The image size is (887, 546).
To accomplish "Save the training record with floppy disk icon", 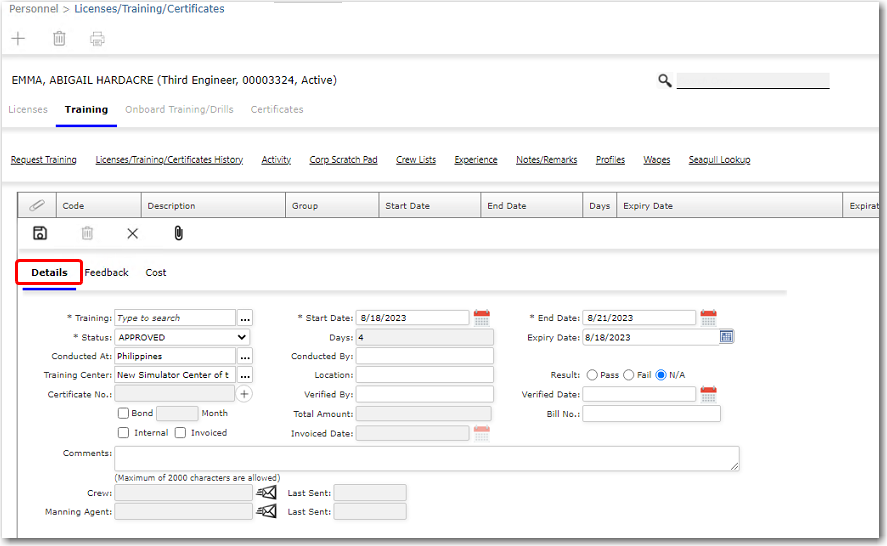I will point(40,233).
